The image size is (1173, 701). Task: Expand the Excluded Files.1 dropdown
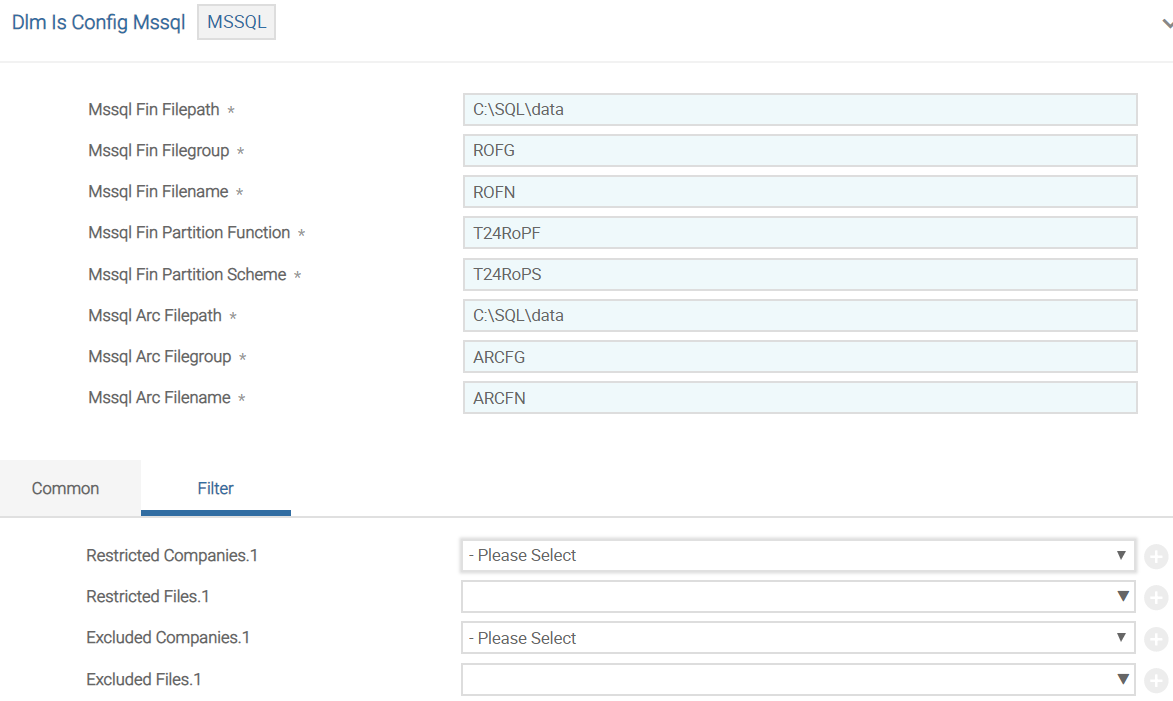click(797, 680)
